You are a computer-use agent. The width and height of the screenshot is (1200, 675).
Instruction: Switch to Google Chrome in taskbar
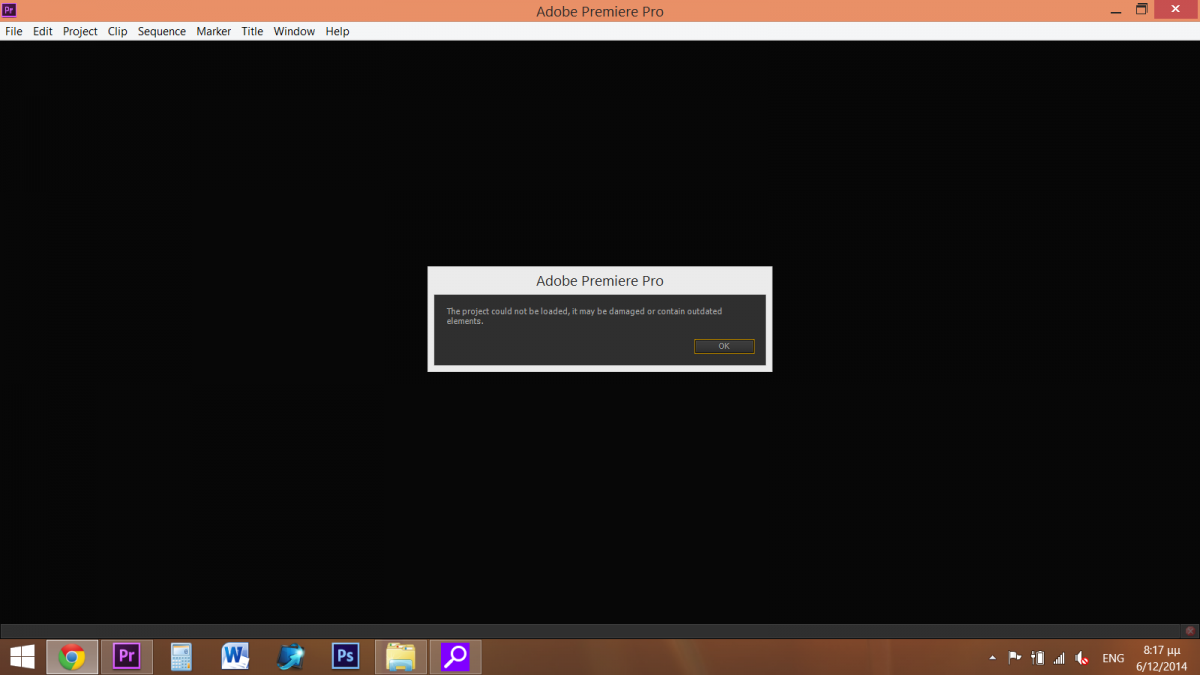72,657
